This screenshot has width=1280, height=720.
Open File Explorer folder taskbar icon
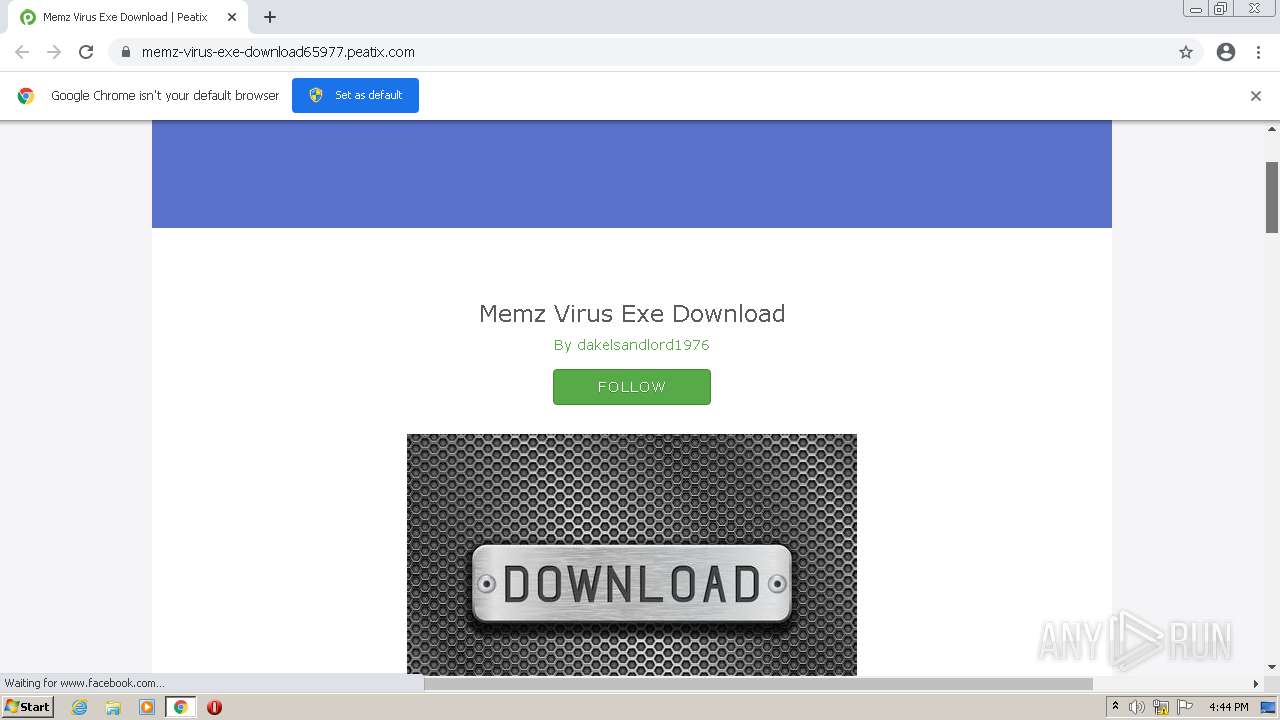pyautogui.click(x=113, y=707)
